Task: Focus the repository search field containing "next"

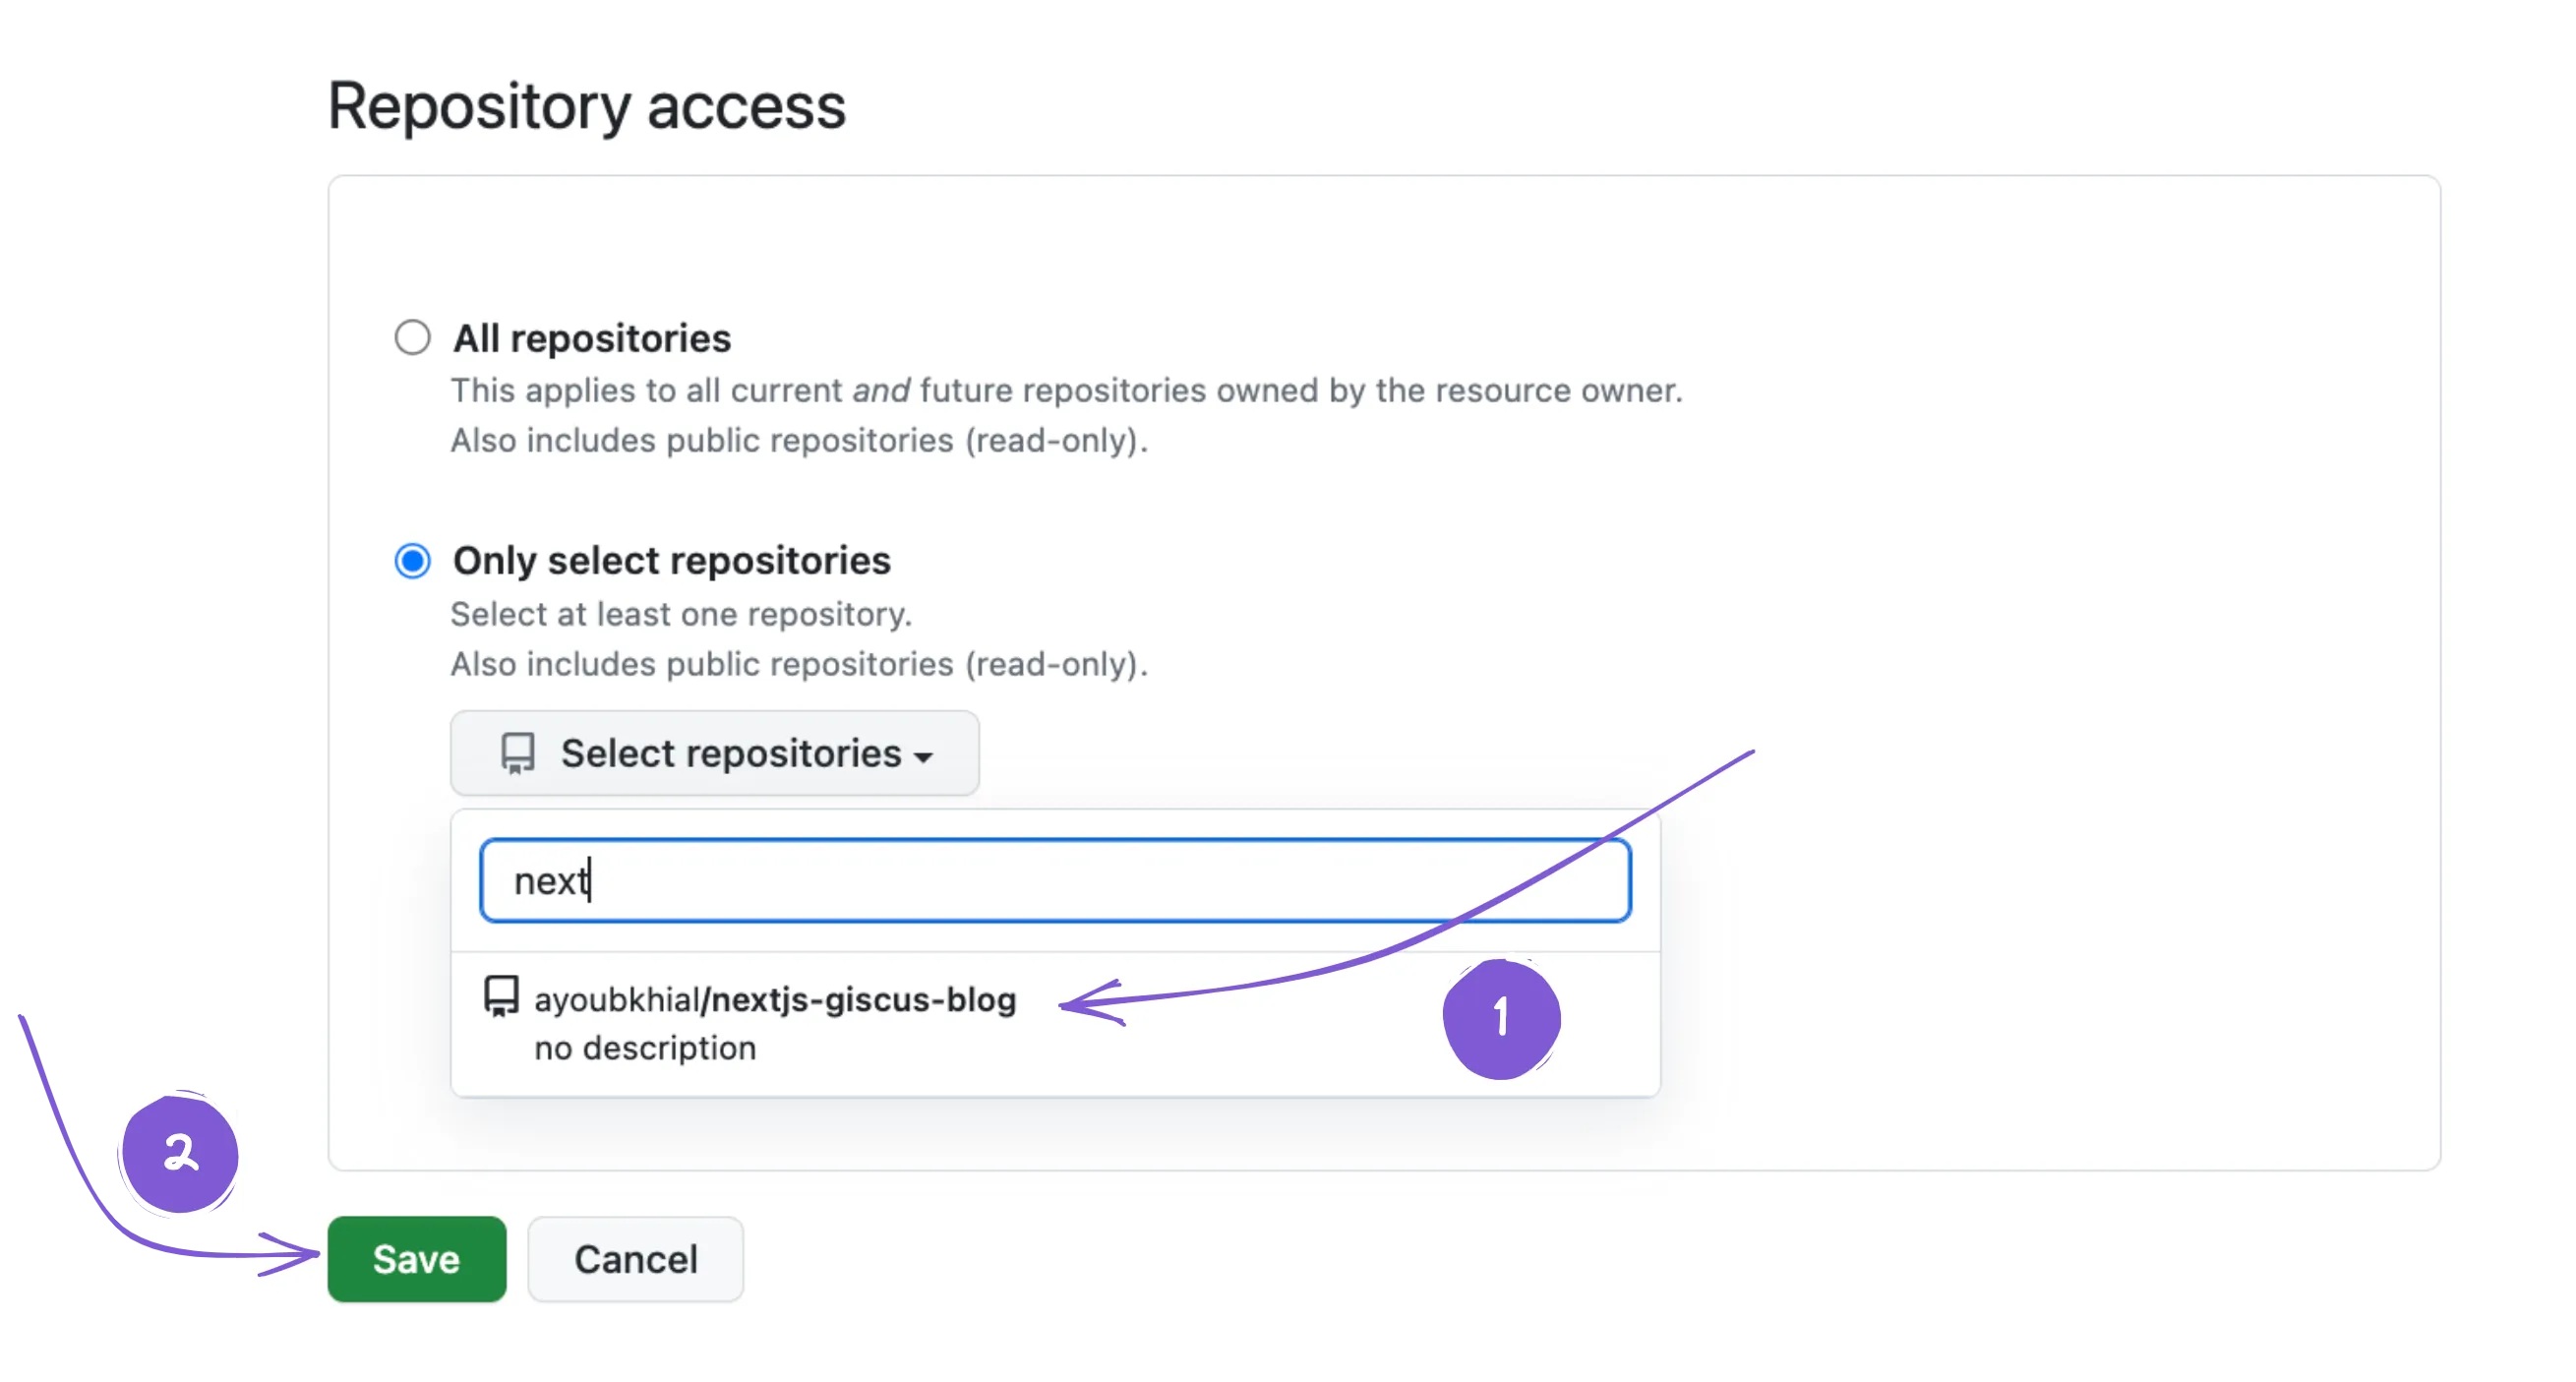Action: point(1055,881)
